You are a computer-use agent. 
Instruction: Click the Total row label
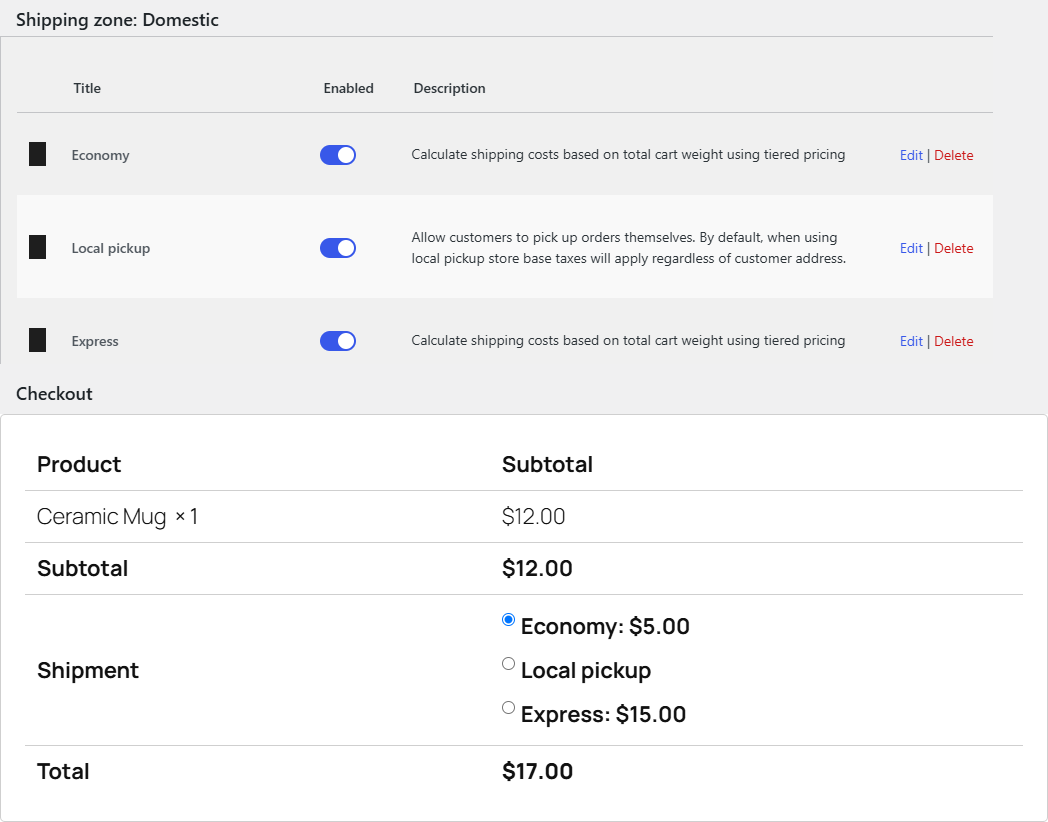63,771
